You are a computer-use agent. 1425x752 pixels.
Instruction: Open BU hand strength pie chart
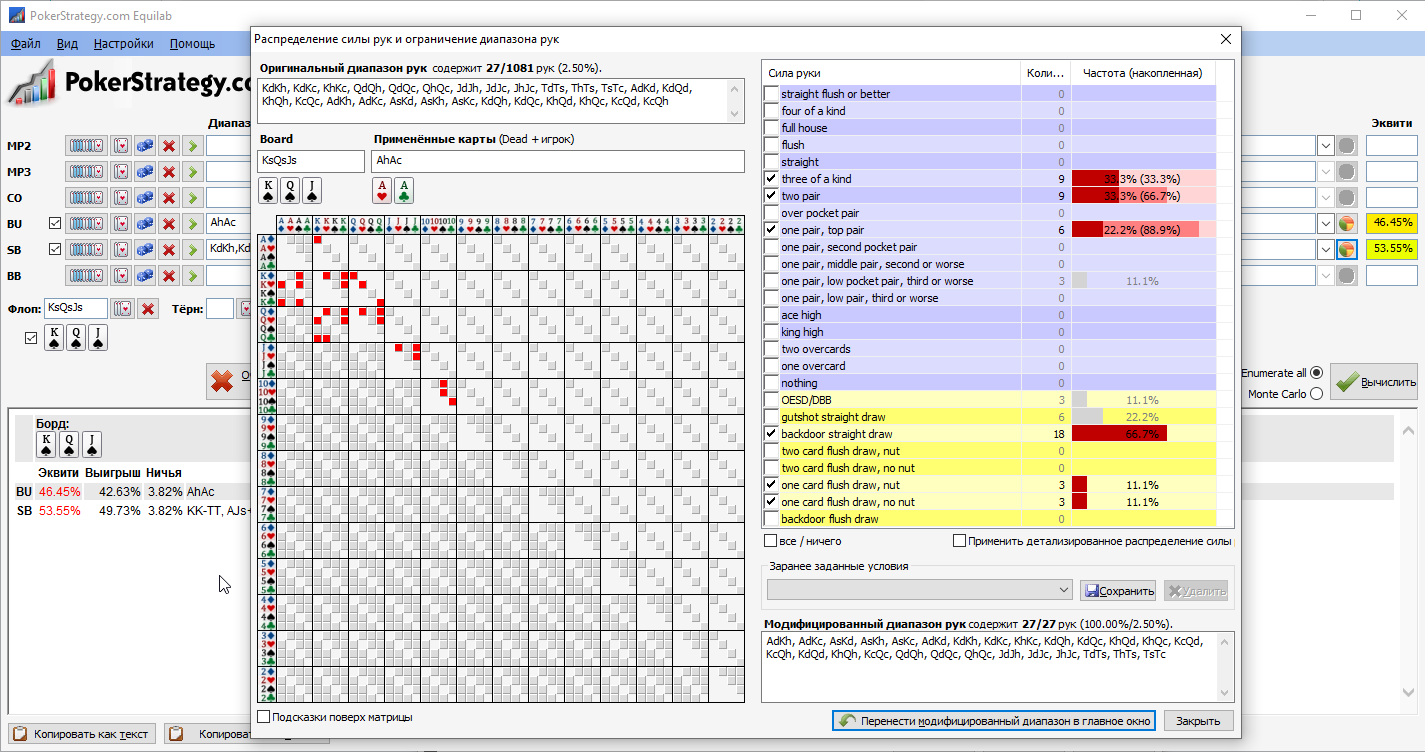pos(1347,223)
